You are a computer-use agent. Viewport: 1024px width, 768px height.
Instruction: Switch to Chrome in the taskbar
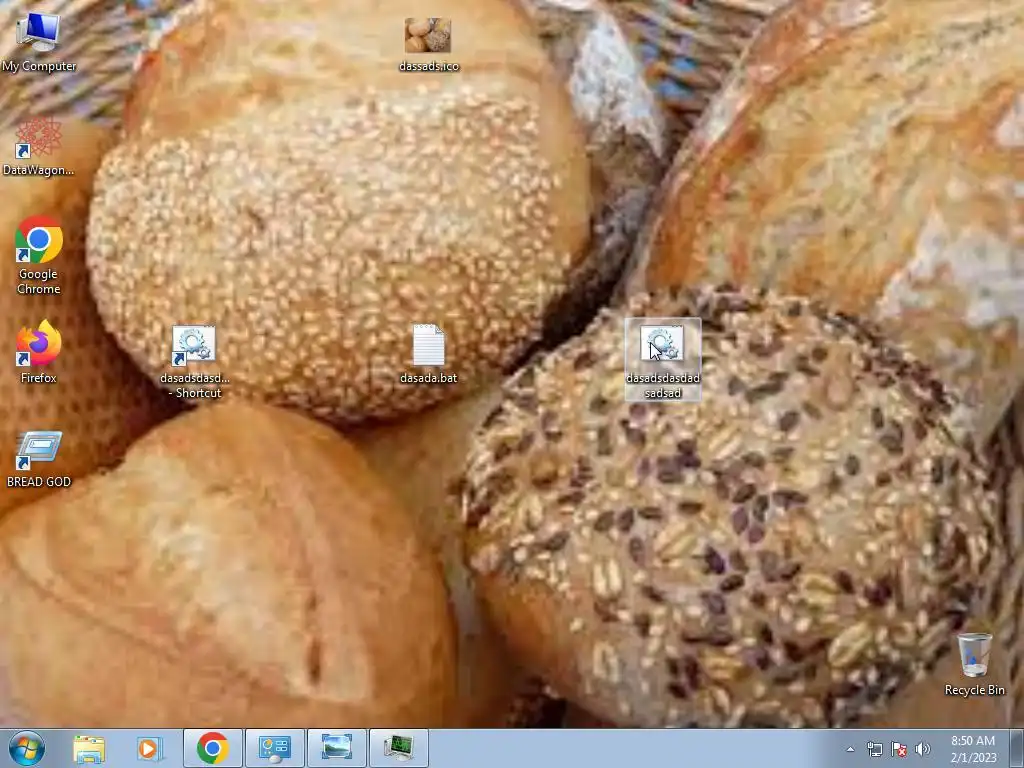click(x=213, y=748)
